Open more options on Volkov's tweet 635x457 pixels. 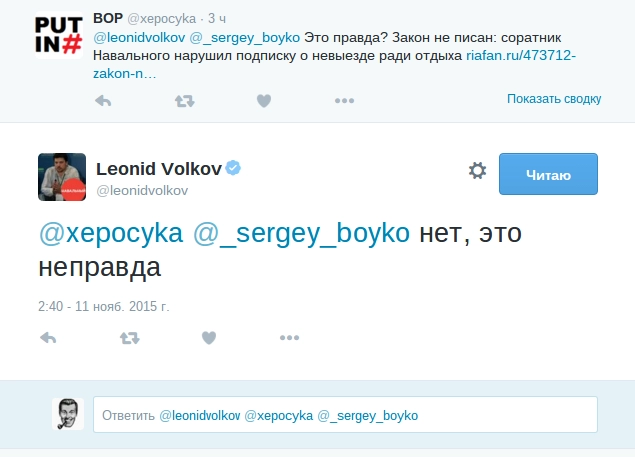coord(290,338)
